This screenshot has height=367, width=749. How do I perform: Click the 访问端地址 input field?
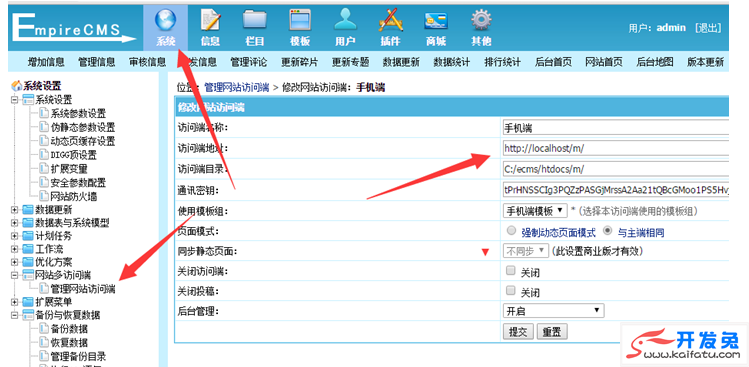pyautogui.click(x=616, y=149)
